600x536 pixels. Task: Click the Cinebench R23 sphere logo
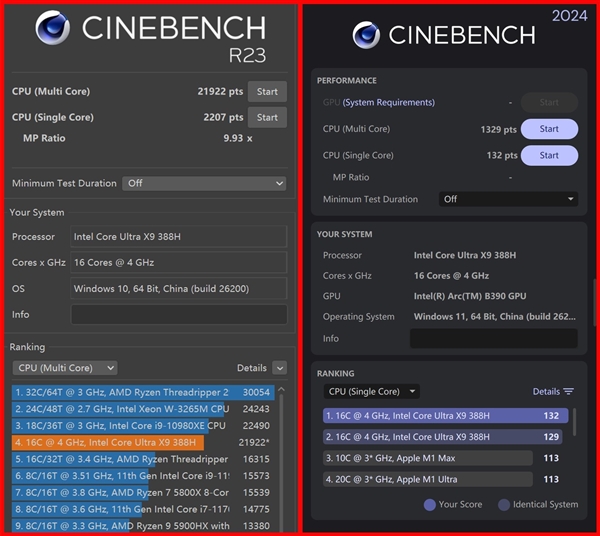53,28
